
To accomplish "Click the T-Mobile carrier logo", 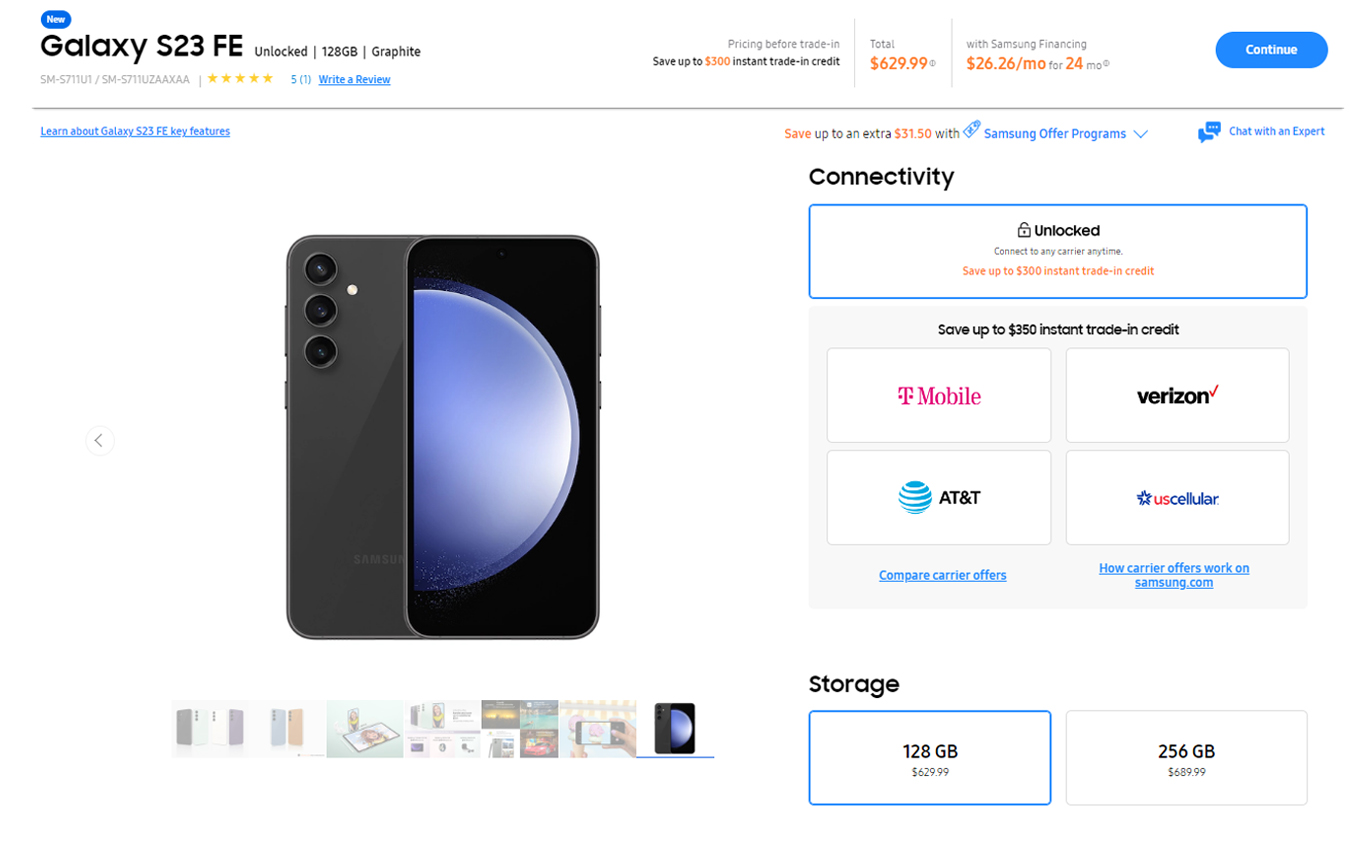I will (x=939, y=395).
